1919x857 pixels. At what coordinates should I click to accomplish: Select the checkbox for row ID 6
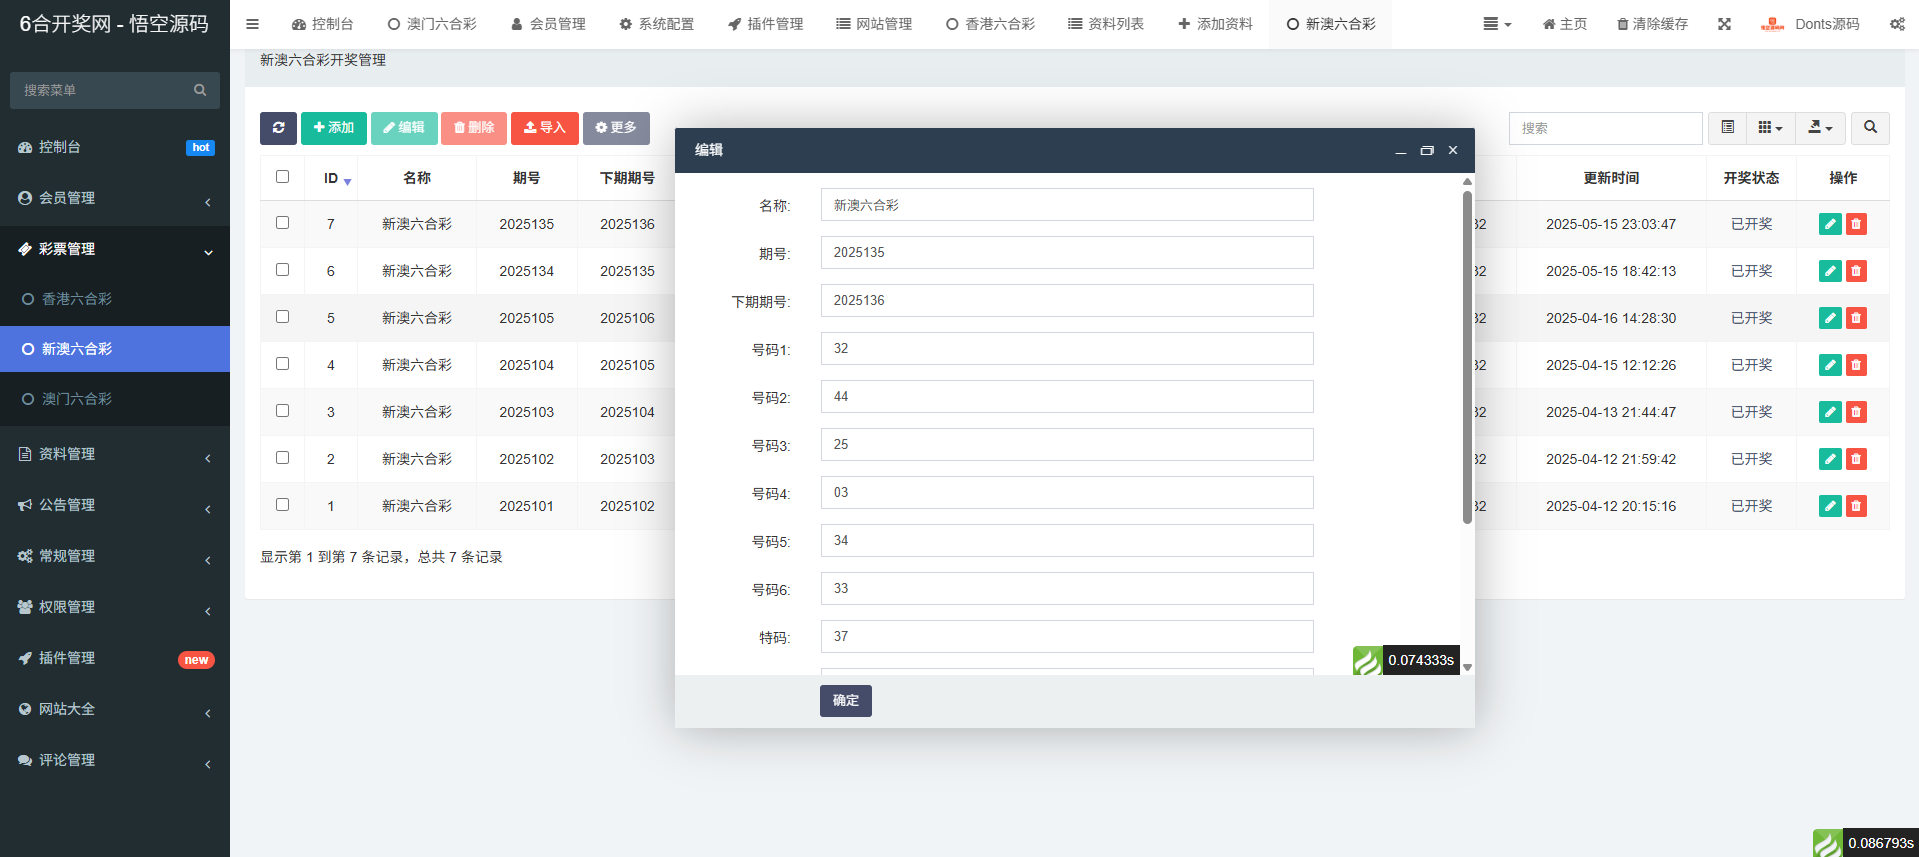tap(282, 270)
